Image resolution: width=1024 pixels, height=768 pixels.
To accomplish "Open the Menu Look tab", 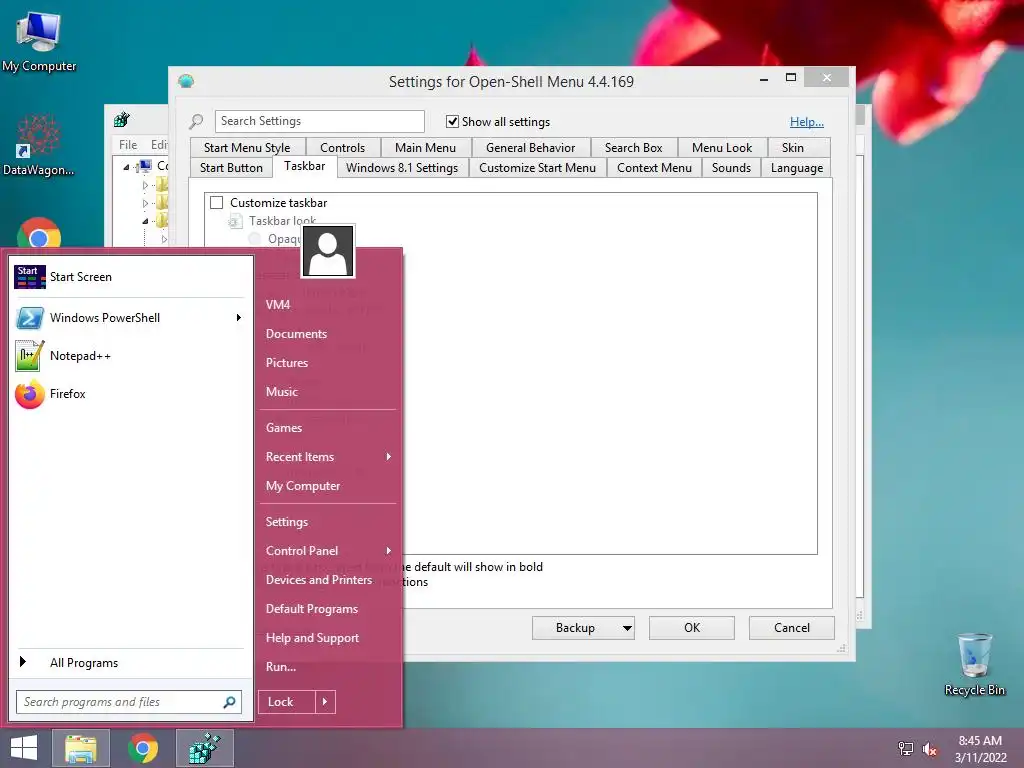I will pos(722,148).
